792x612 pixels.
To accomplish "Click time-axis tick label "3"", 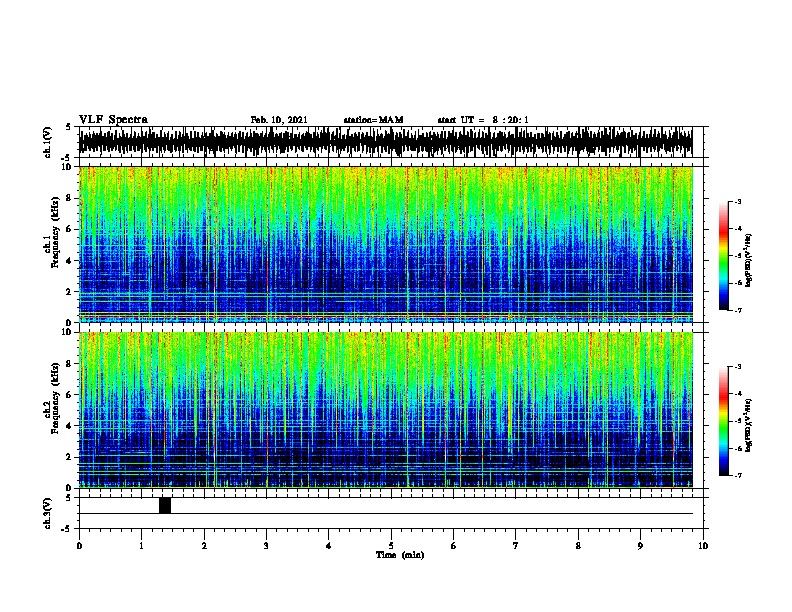I will pos(266,546).
